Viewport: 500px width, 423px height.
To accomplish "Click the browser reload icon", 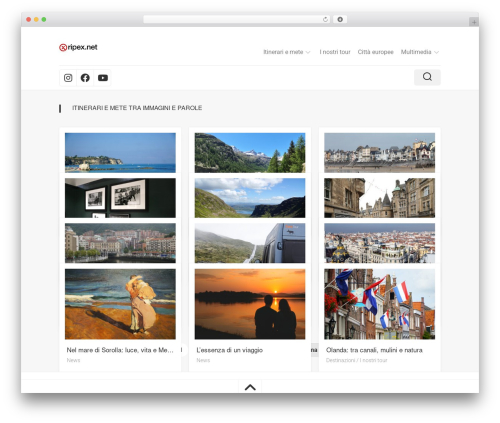I will tap(325, 20).
